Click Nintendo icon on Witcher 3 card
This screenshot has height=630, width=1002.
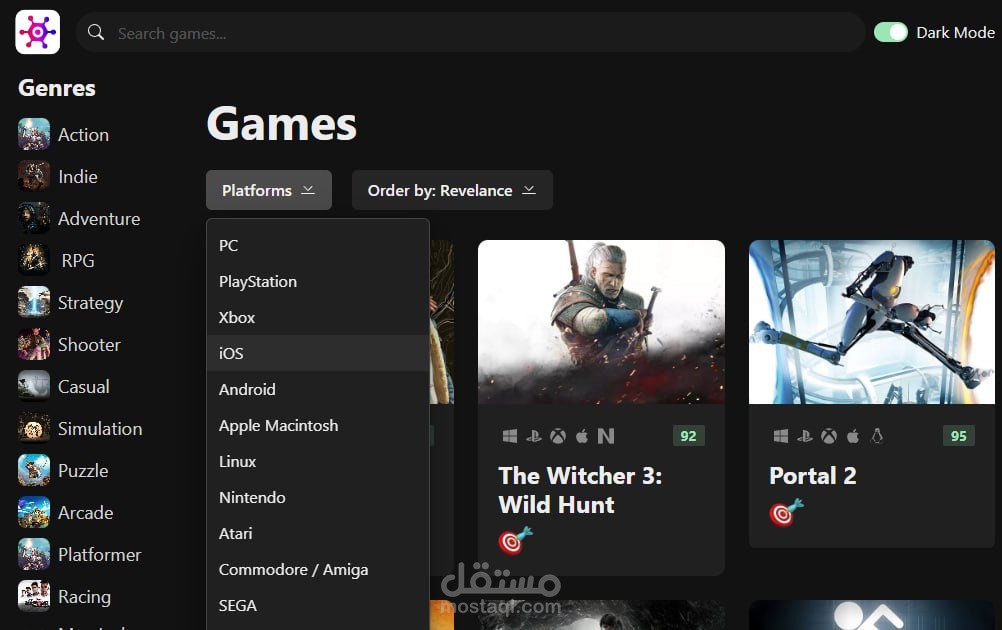point(606,436)
